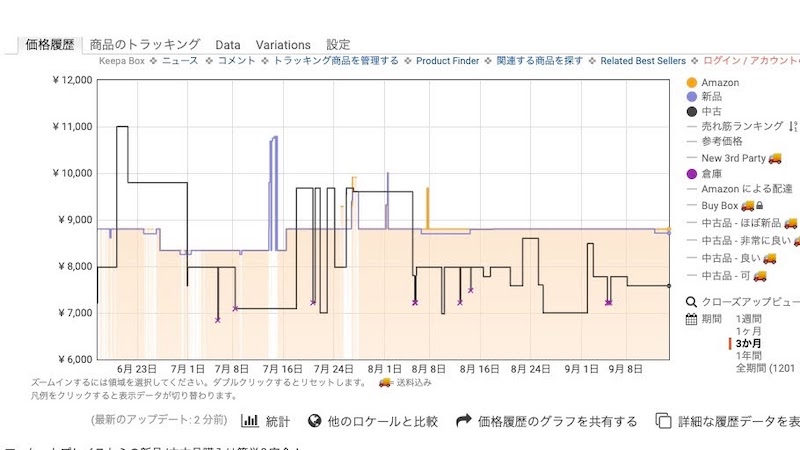Open the 設定 tab
The image size is (800, 450).
click(338, 44)
